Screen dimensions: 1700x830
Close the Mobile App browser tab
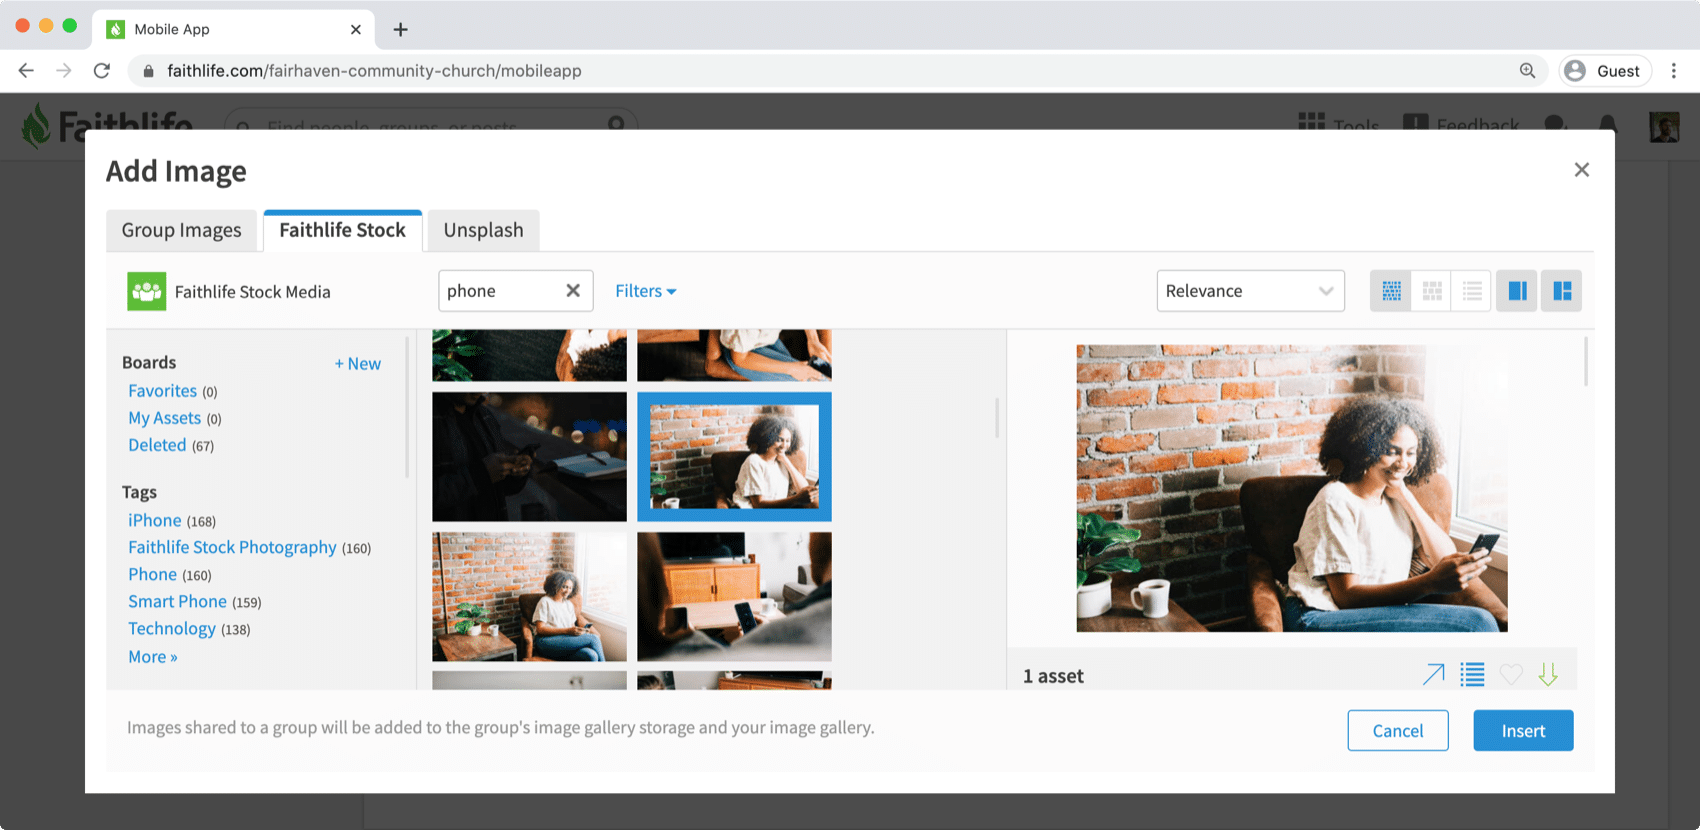(355, 29)
